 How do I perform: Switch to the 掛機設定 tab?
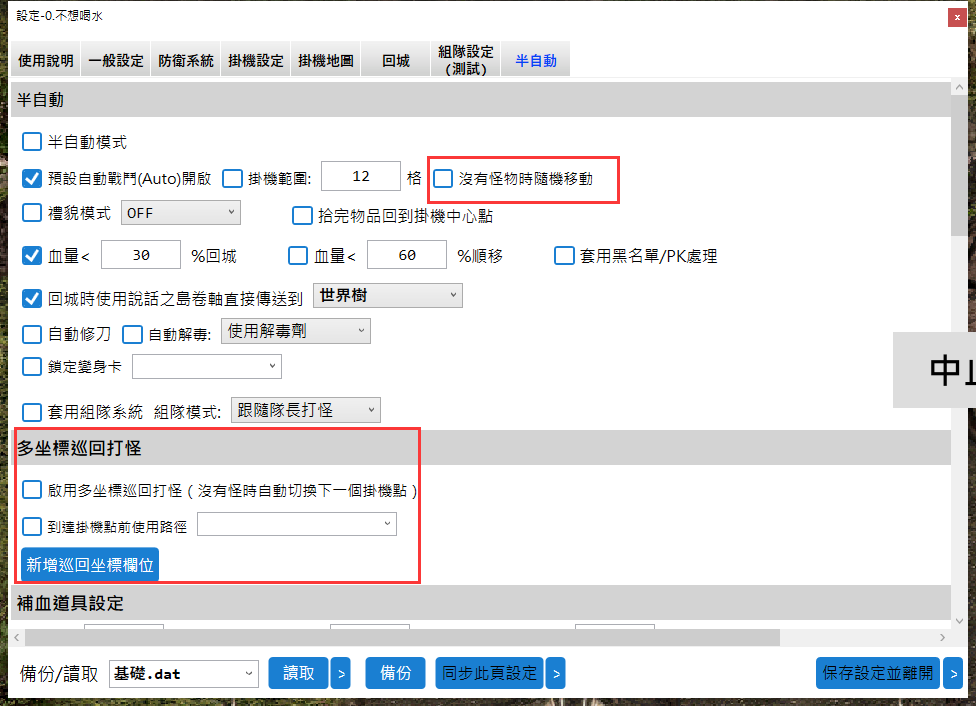[x=256, y=60]
